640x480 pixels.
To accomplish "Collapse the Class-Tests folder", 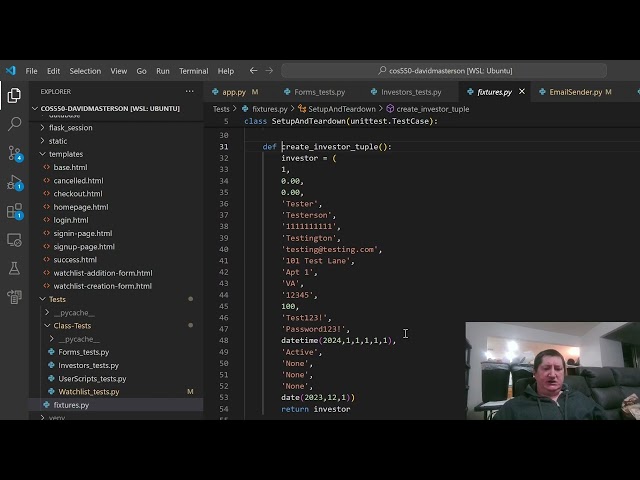I will point(72,326).
